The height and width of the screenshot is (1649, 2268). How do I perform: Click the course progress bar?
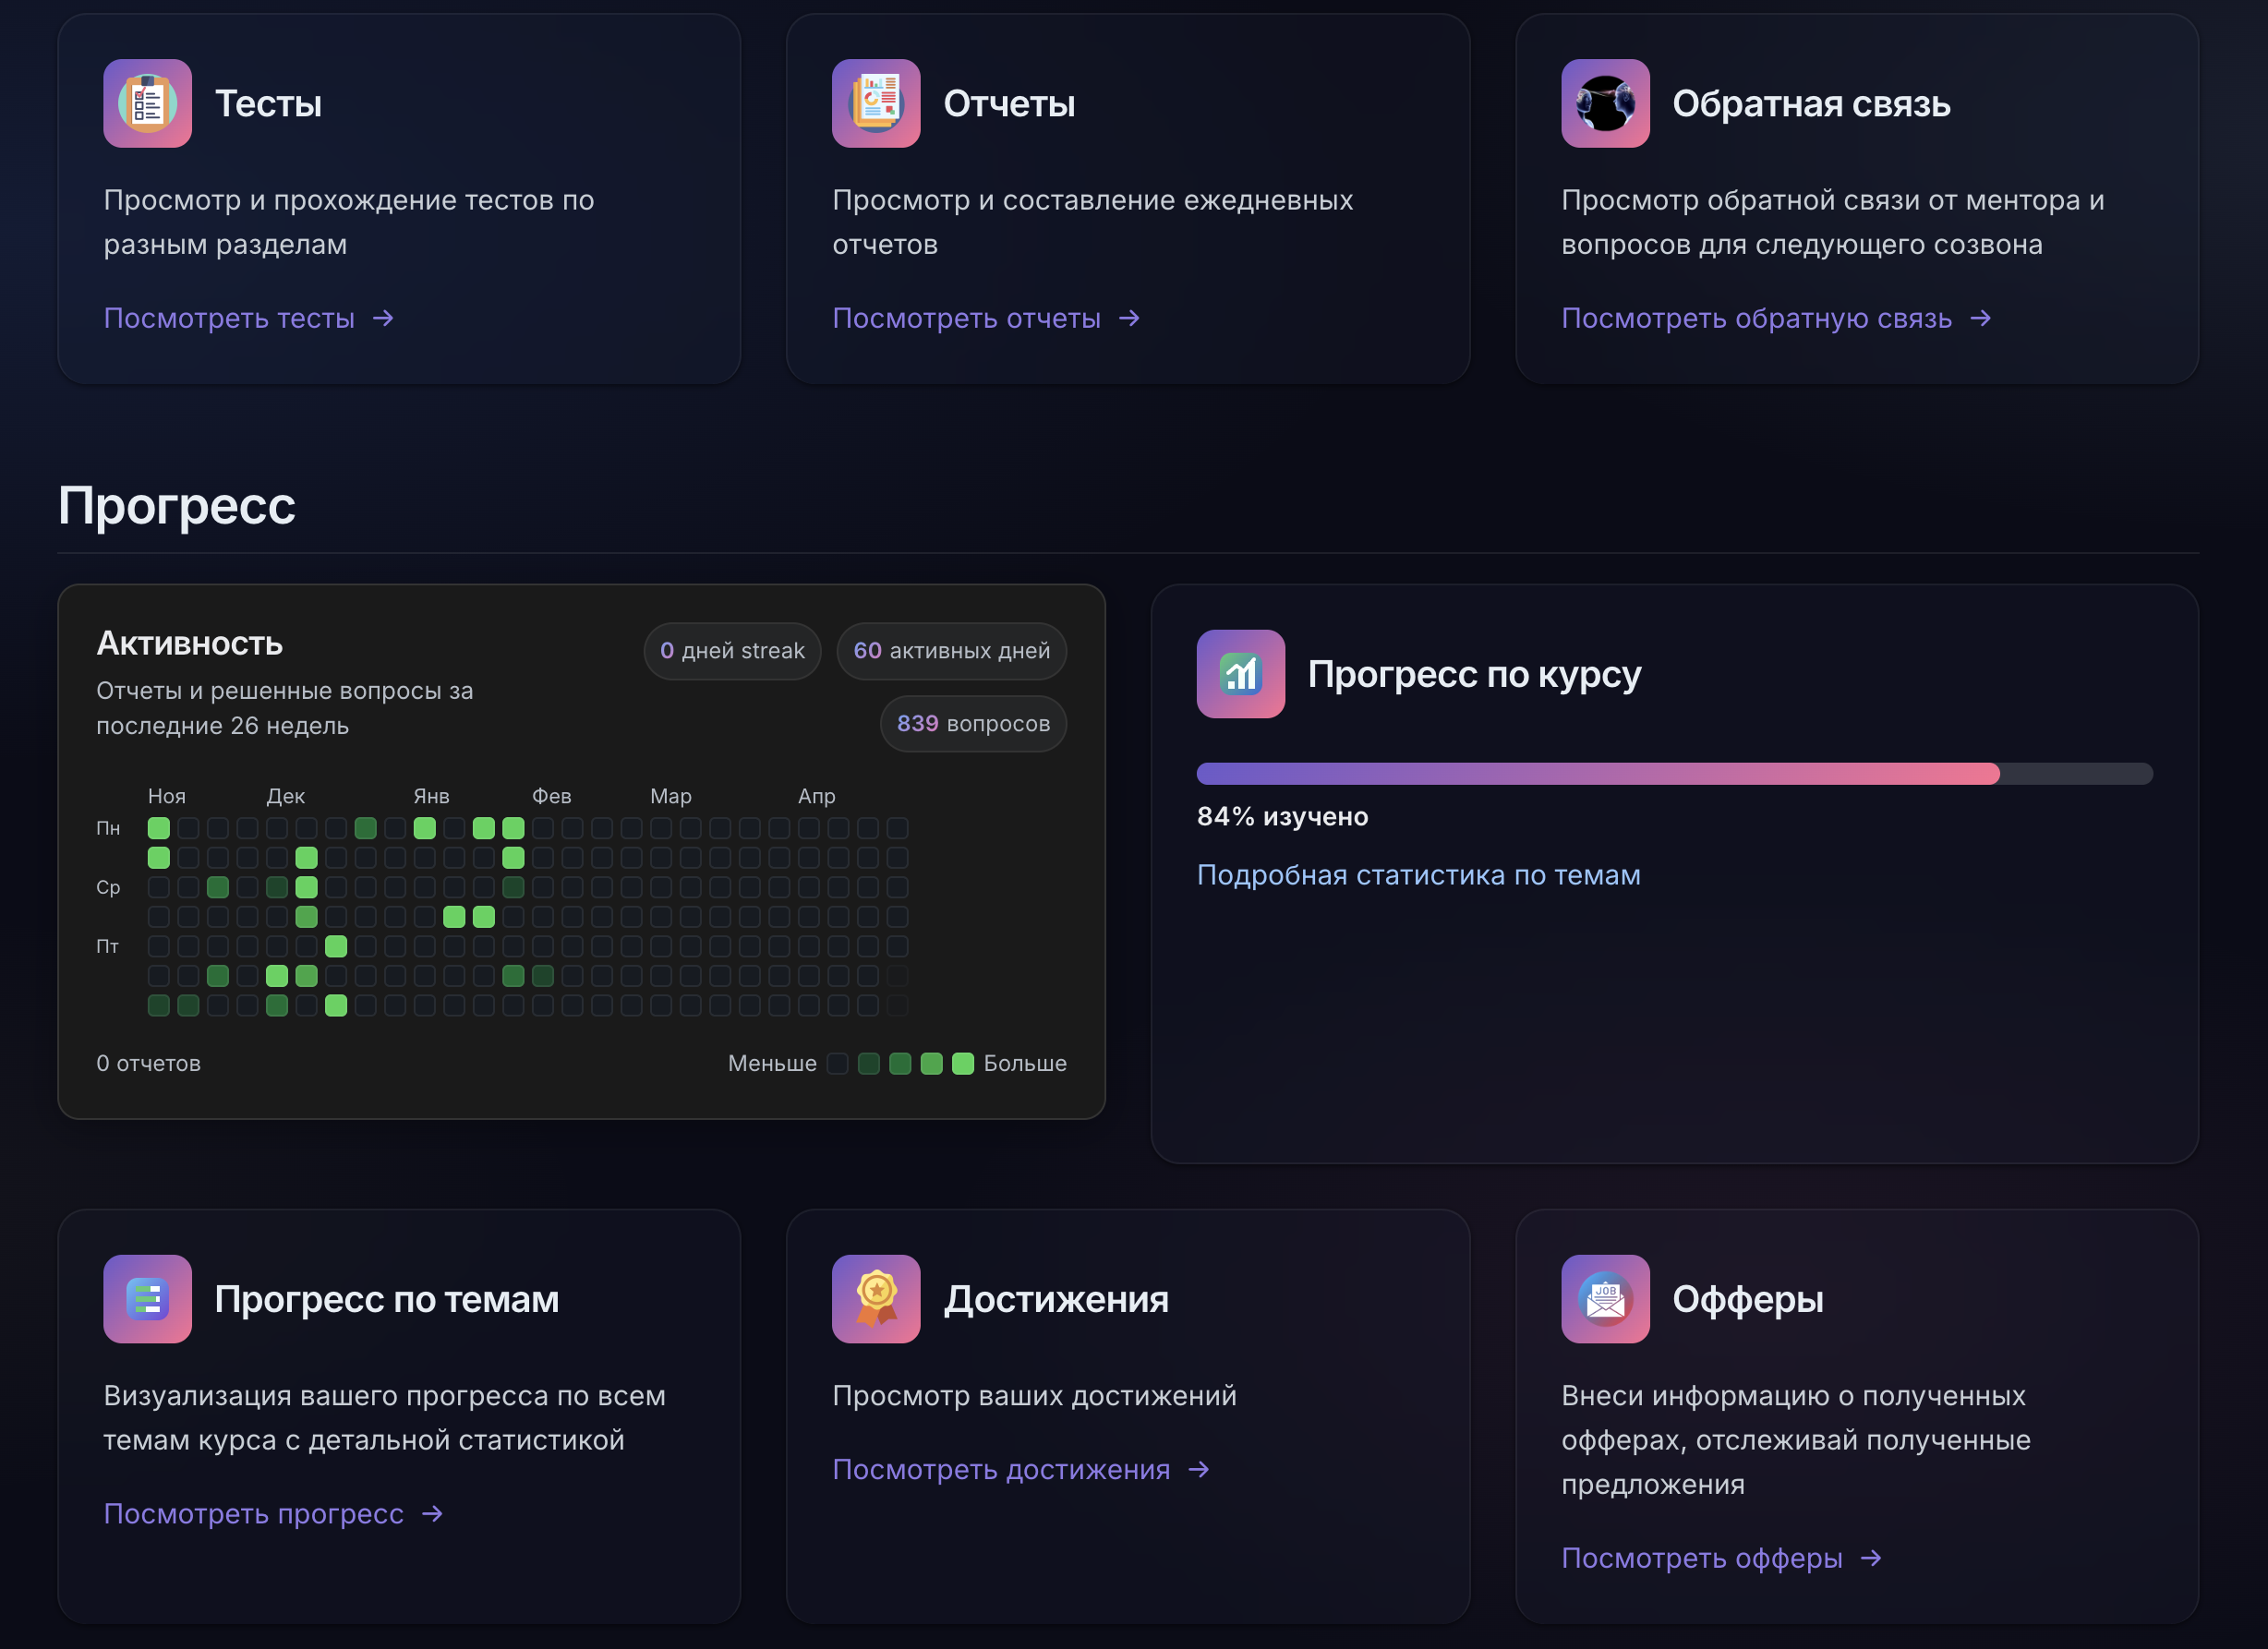tap(1674, 773)
